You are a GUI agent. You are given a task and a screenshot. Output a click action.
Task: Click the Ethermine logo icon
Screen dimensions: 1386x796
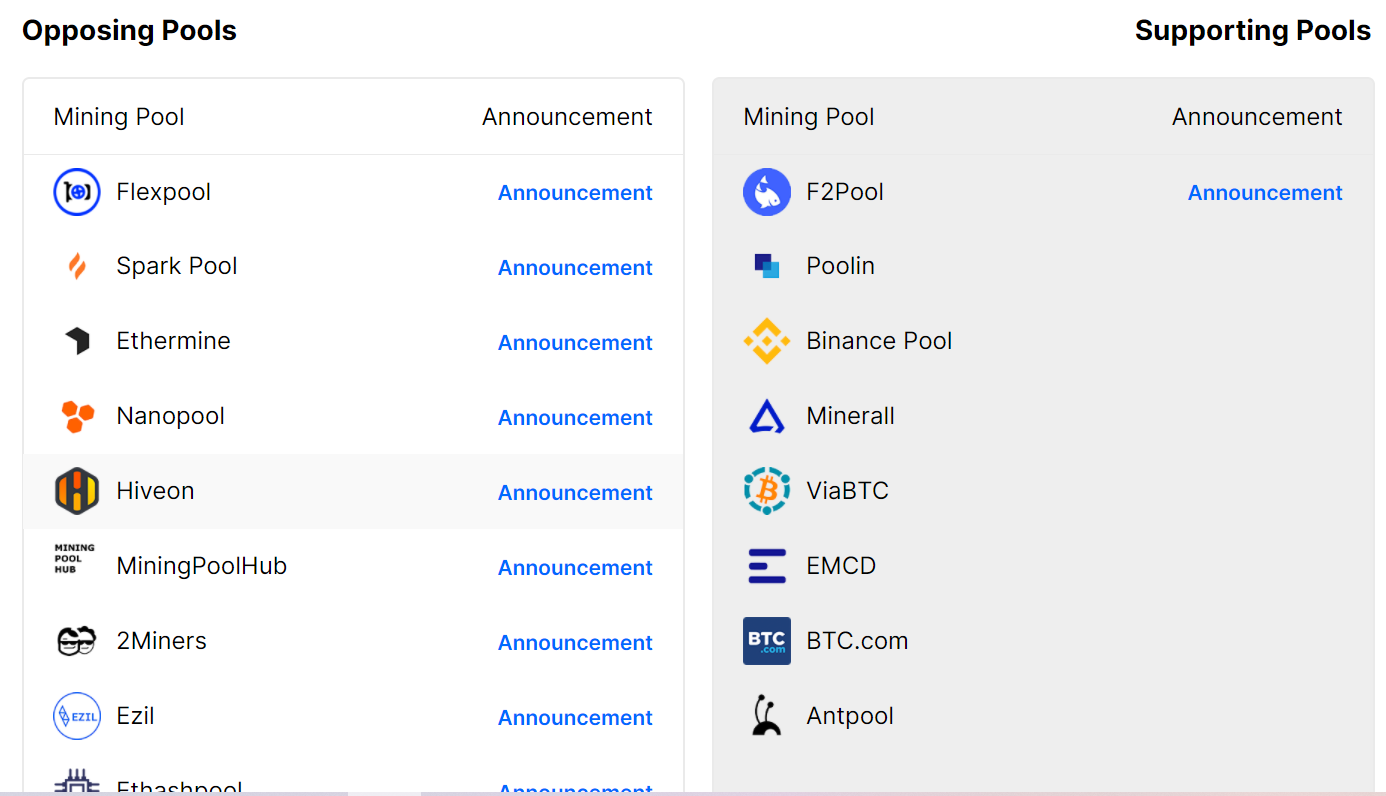(77, 341)
